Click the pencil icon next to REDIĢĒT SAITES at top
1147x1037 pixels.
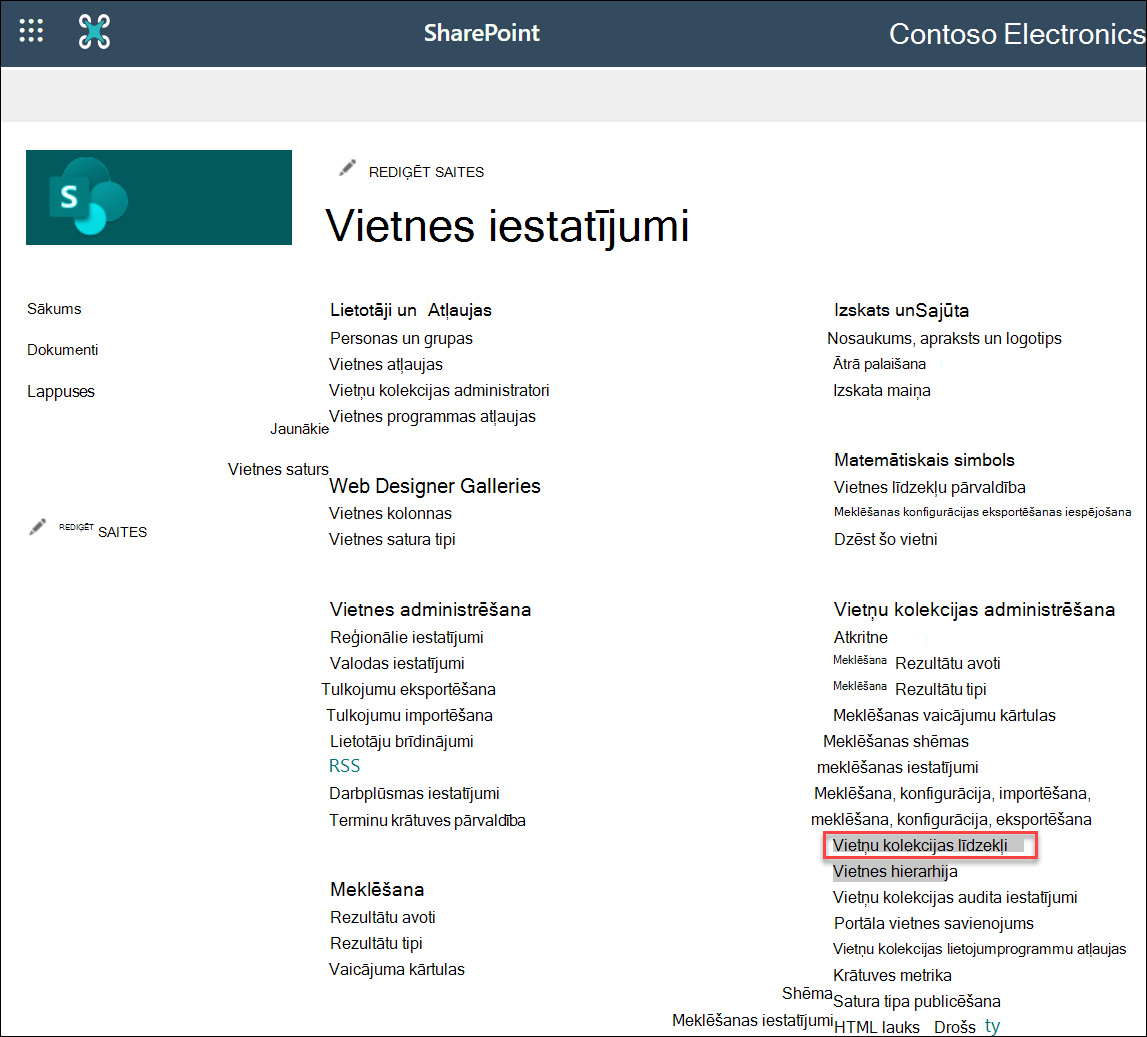[x=347, y=169]
